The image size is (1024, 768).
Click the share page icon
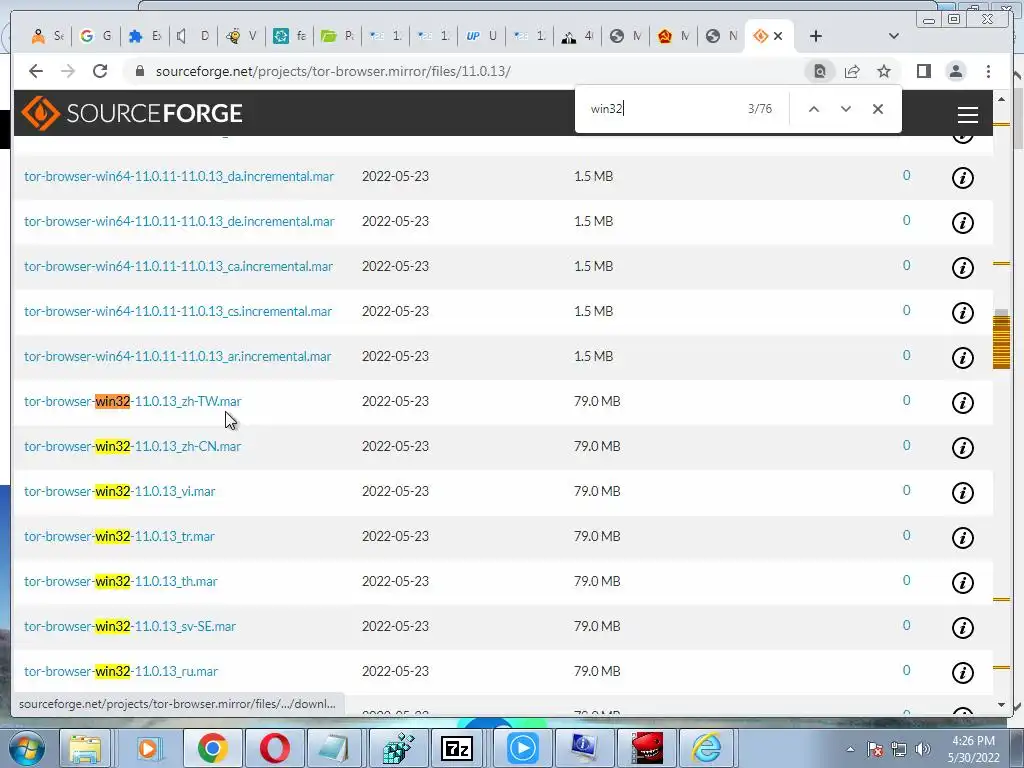[x=852, y=71]
